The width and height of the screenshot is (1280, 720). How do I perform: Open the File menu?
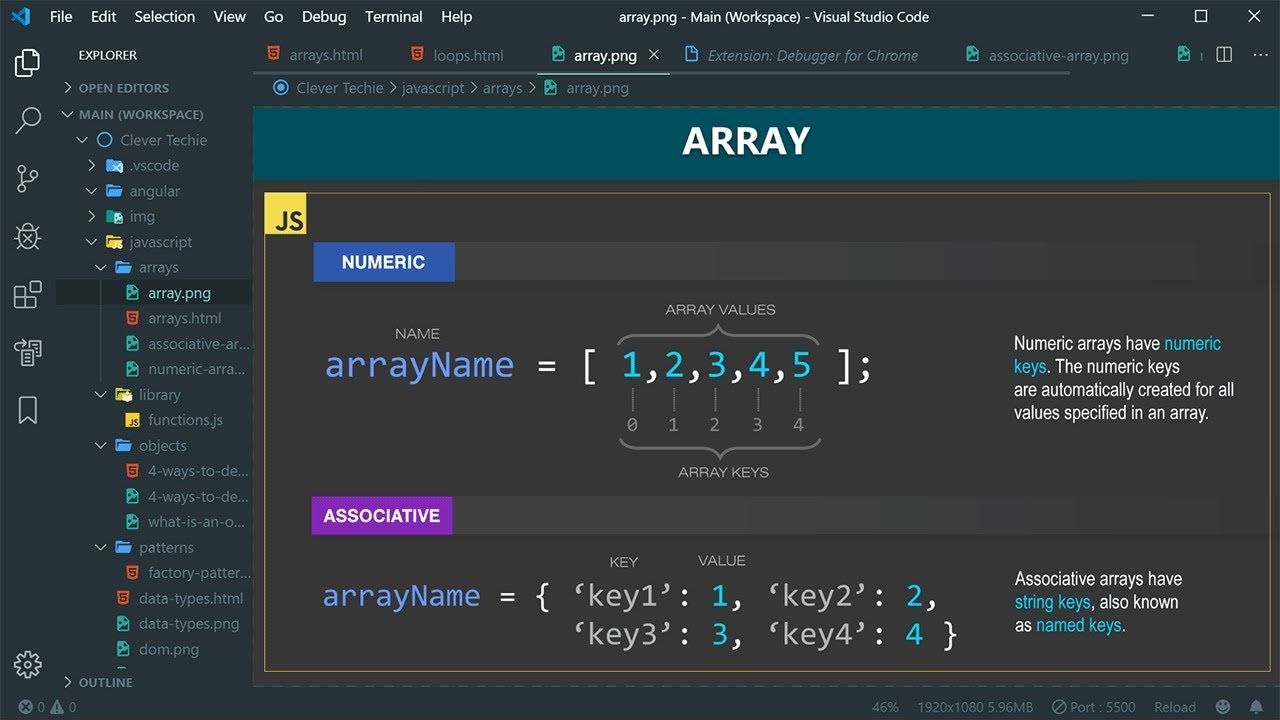tap(61, 17)
